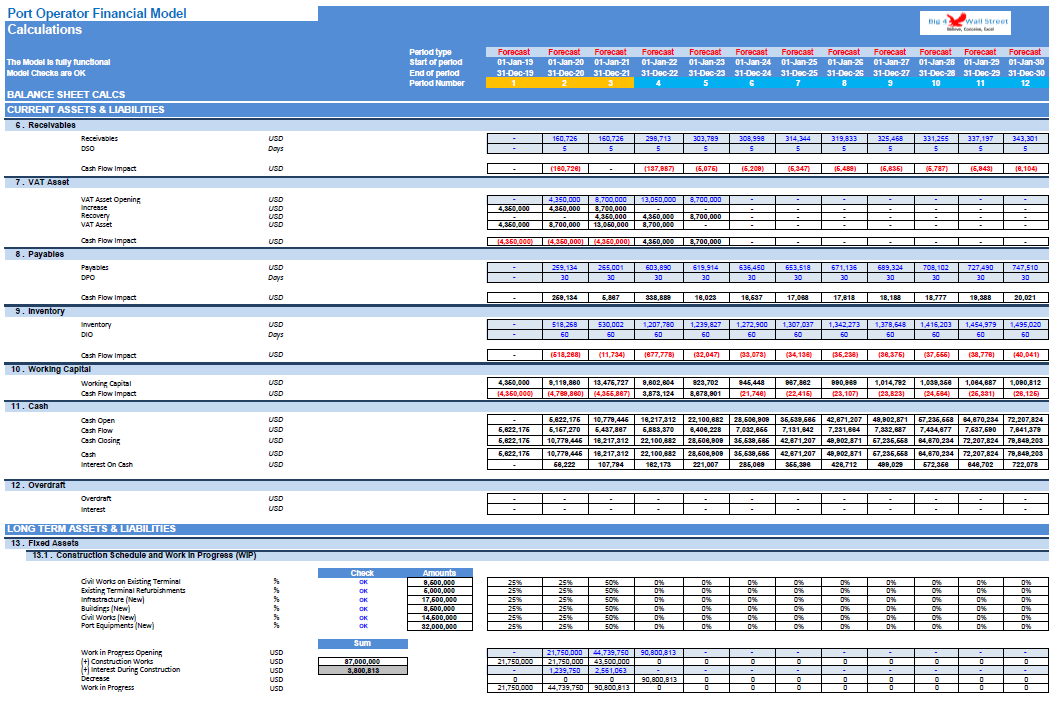This screenshot has width=1058, height=704.
Task: Select period number 12 cell
Action: tap(1025, 83)
